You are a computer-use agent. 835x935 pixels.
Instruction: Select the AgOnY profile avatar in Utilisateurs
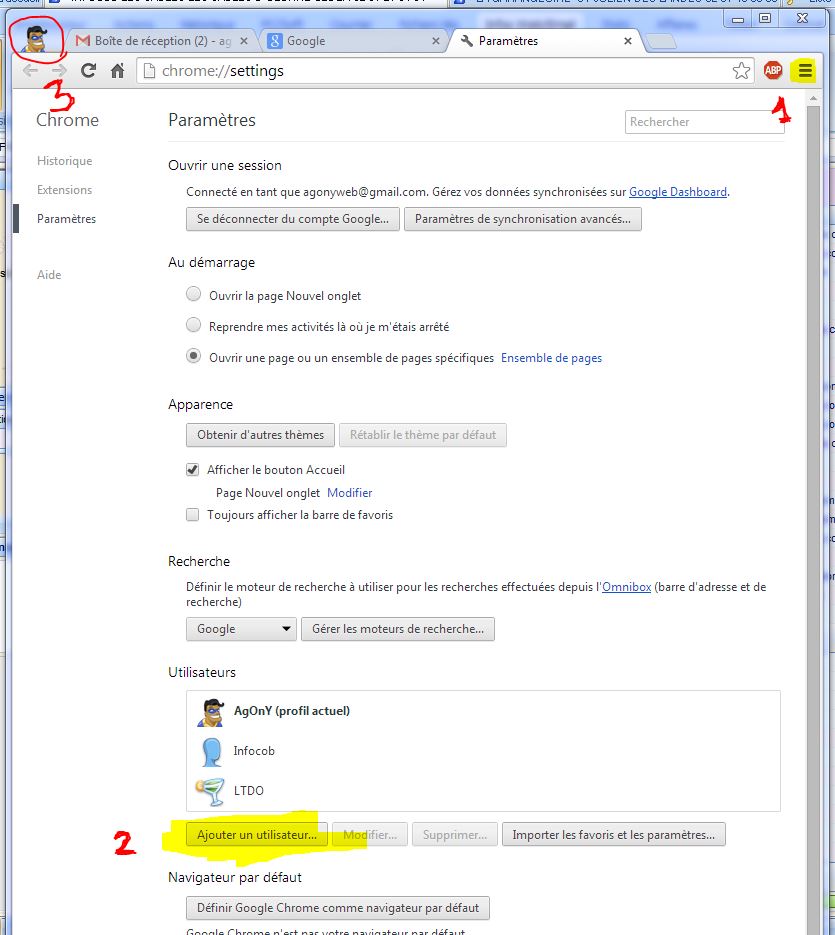click(210, 712)
